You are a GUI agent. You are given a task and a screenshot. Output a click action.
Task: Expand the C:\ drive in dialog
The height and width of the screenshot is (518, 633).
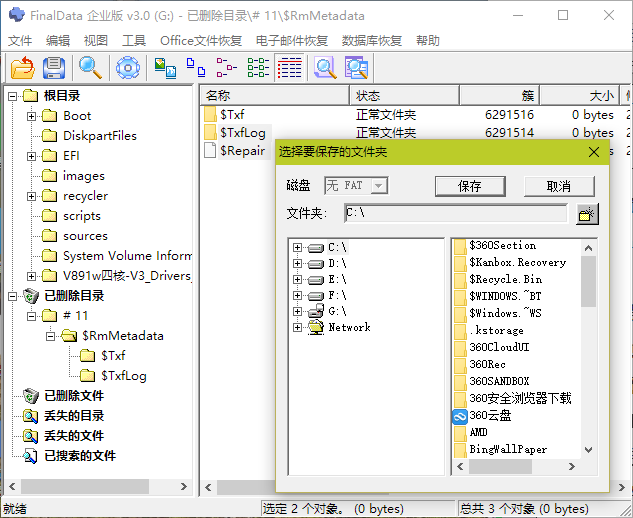298,247
